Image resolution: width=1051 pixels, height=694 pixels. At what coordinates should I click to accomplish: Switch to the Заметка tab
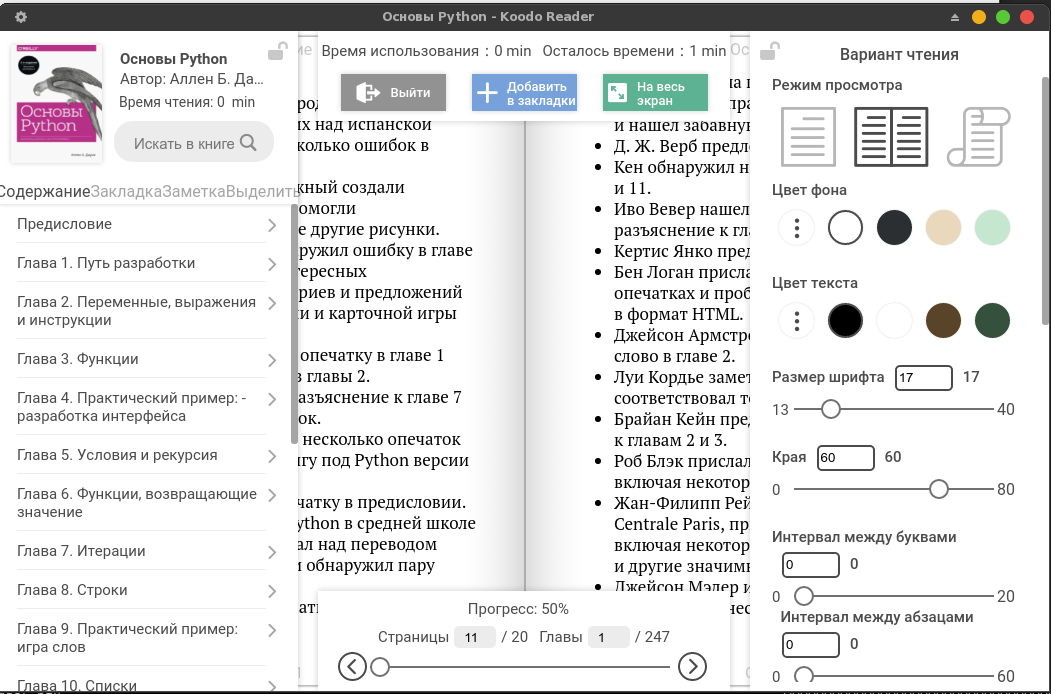click(193, 191)
